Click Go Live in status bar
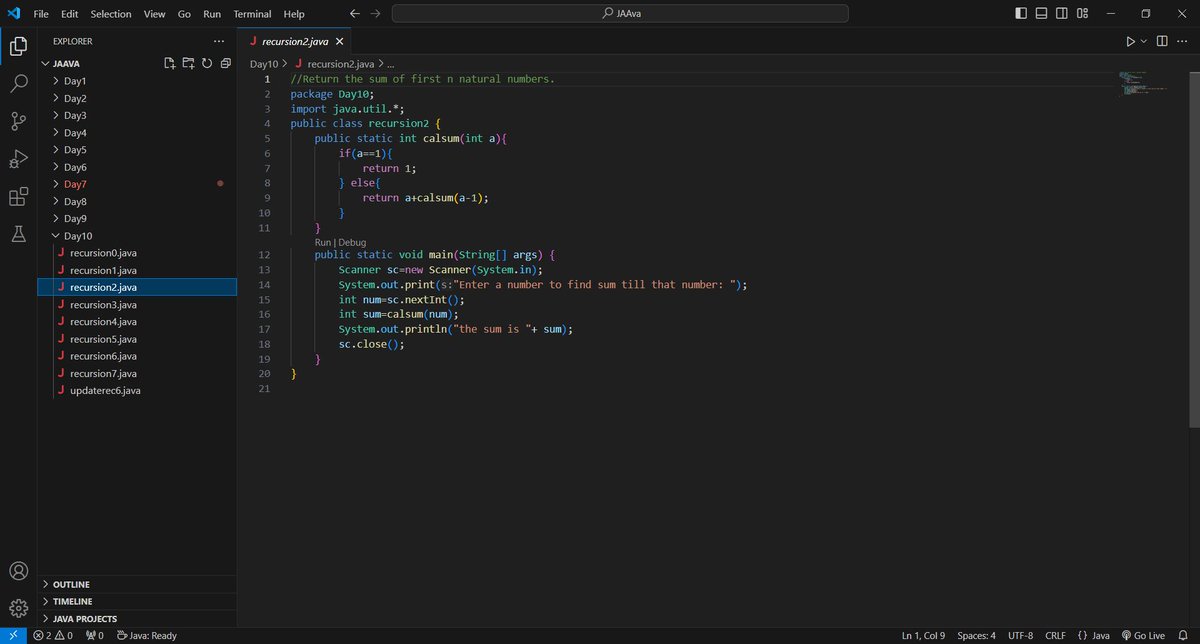The width and height of the screenshot is (1200, 644). coord(1142,635)
